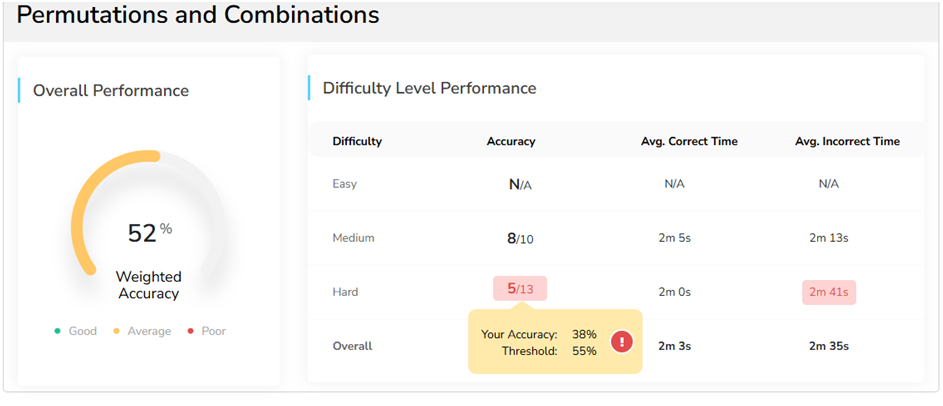This screenshot has height=406, width=943.
Task: Click the red exclamation alert icon
Action: point(622,342)
